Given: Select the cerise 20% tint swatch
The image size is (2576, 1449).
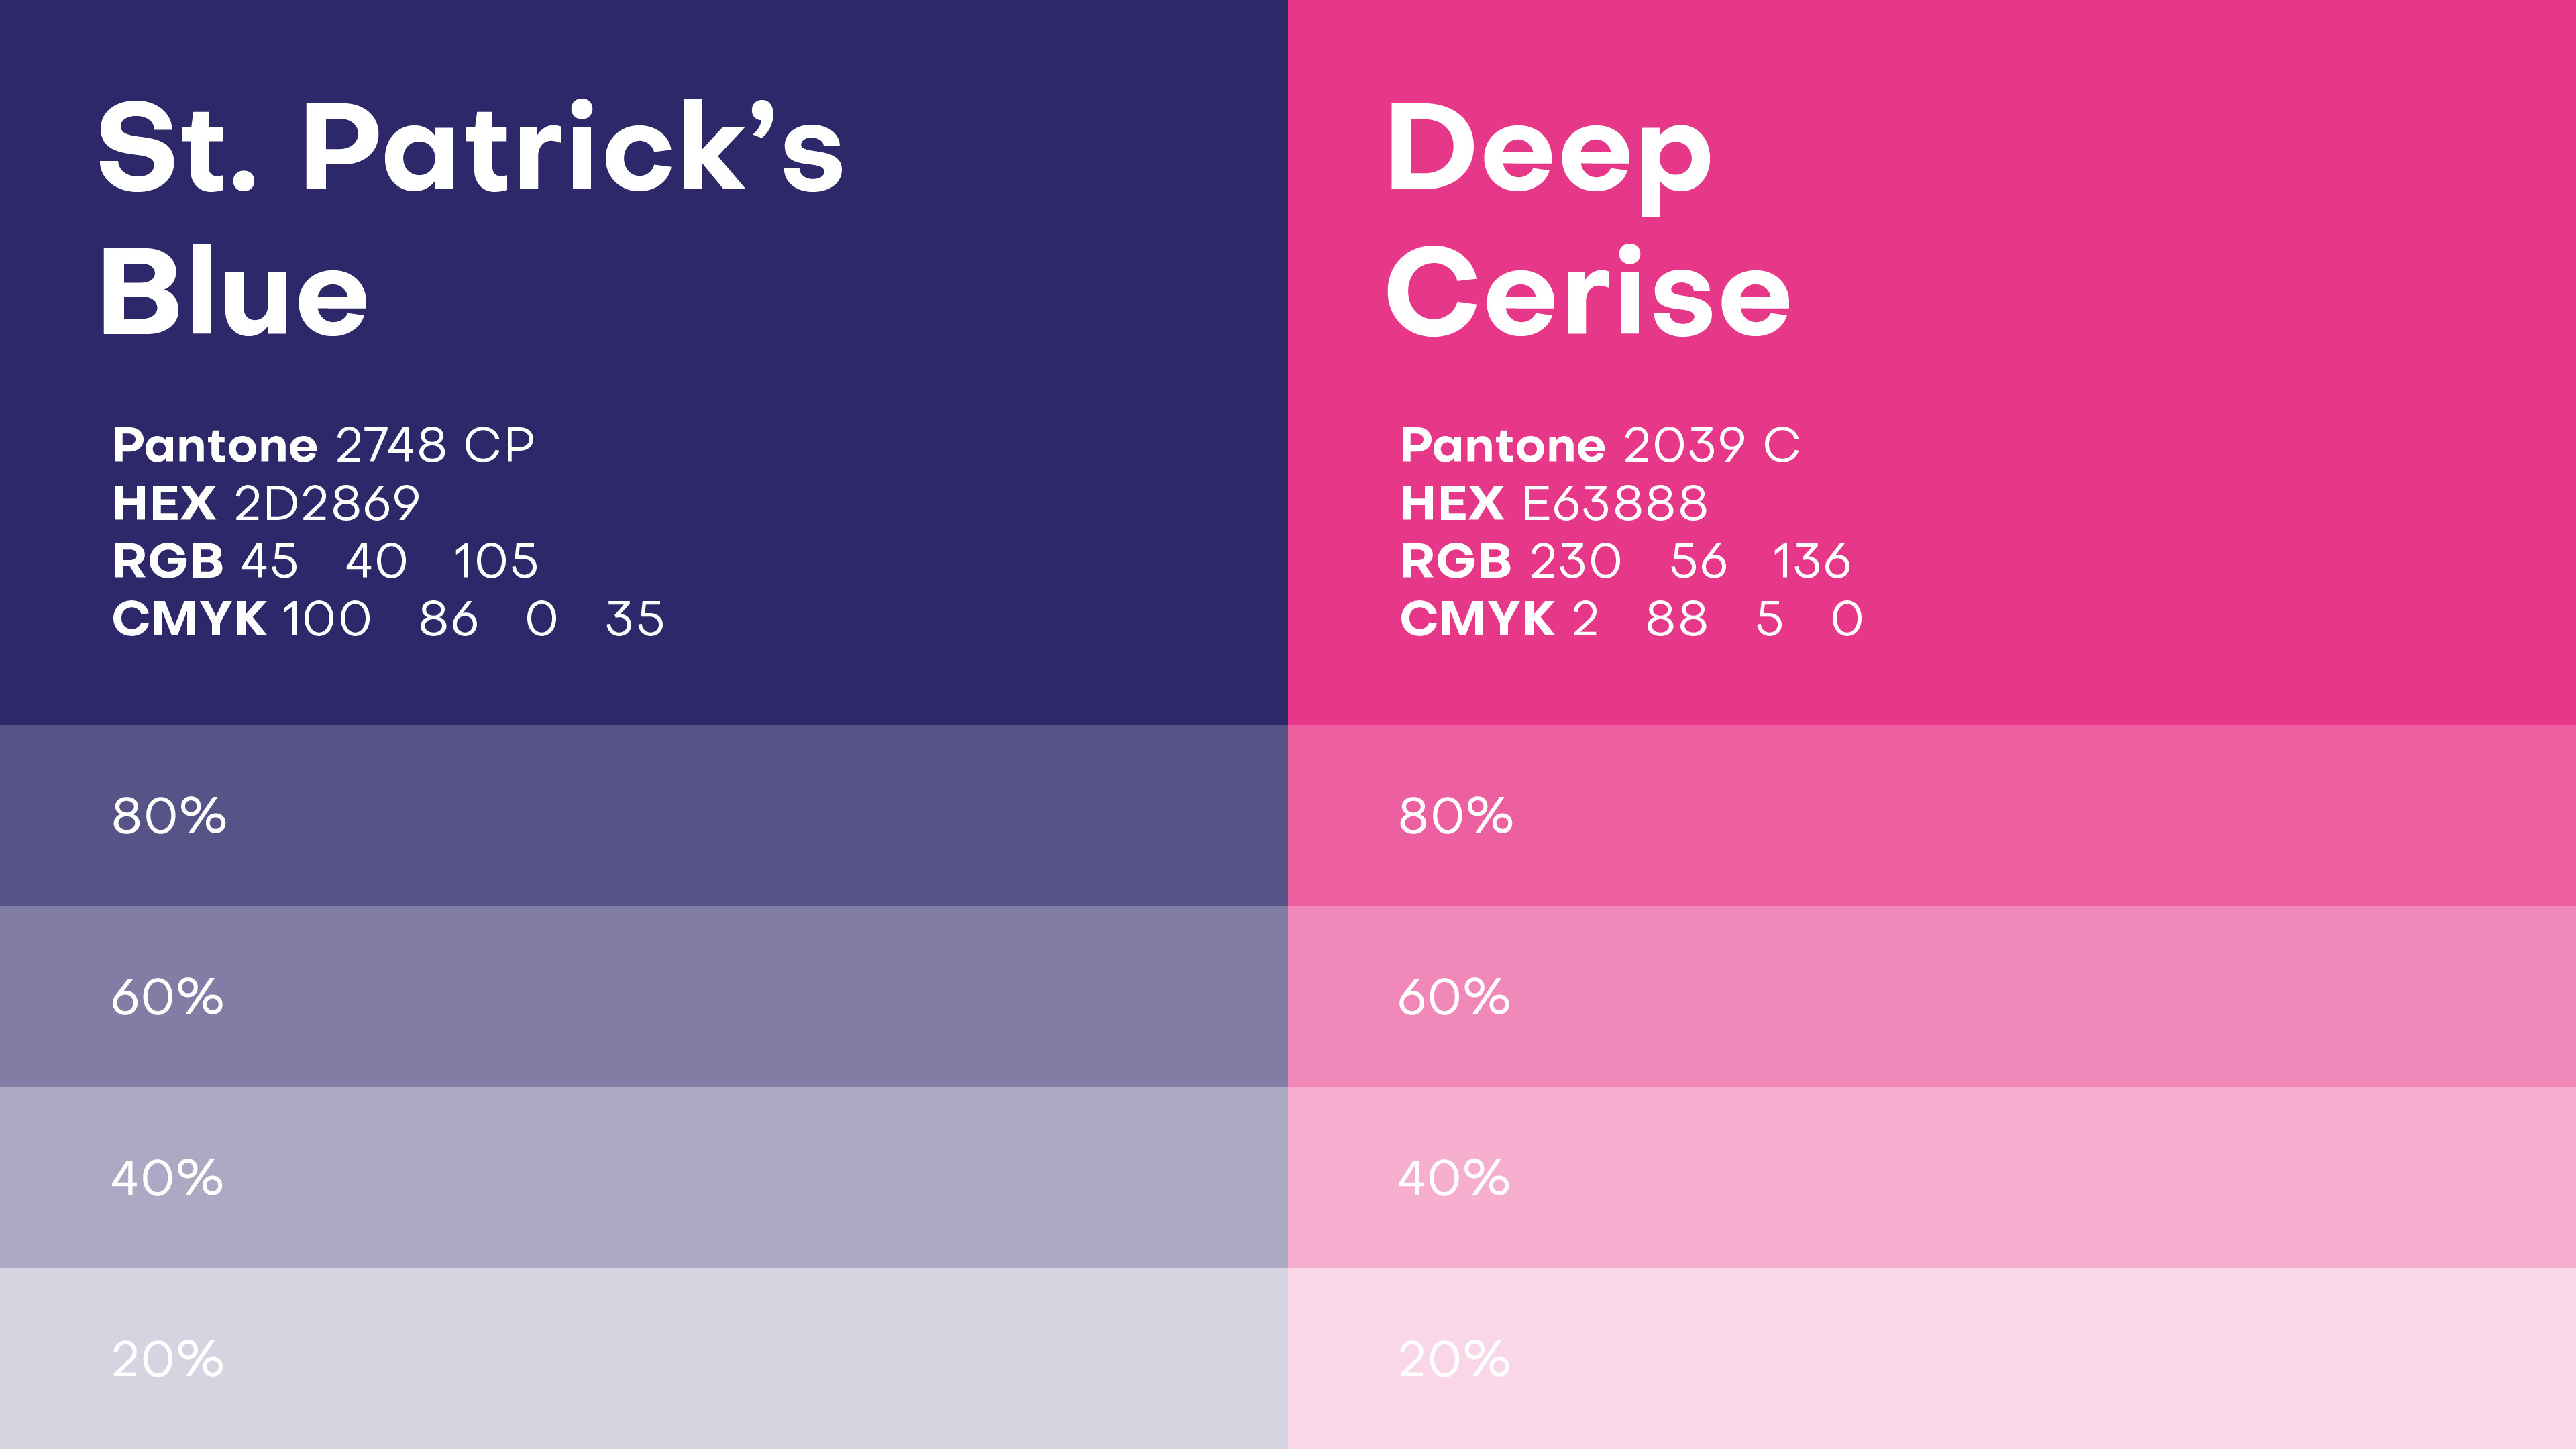Looking at the screenshot, I should 1932,1358.
